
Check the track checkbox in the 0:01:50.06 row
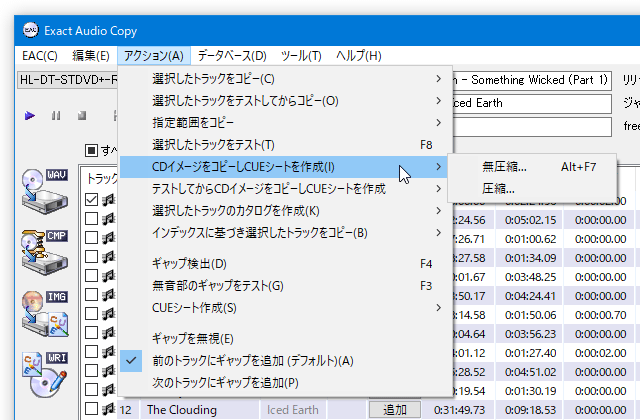click(x=91, y=313)
